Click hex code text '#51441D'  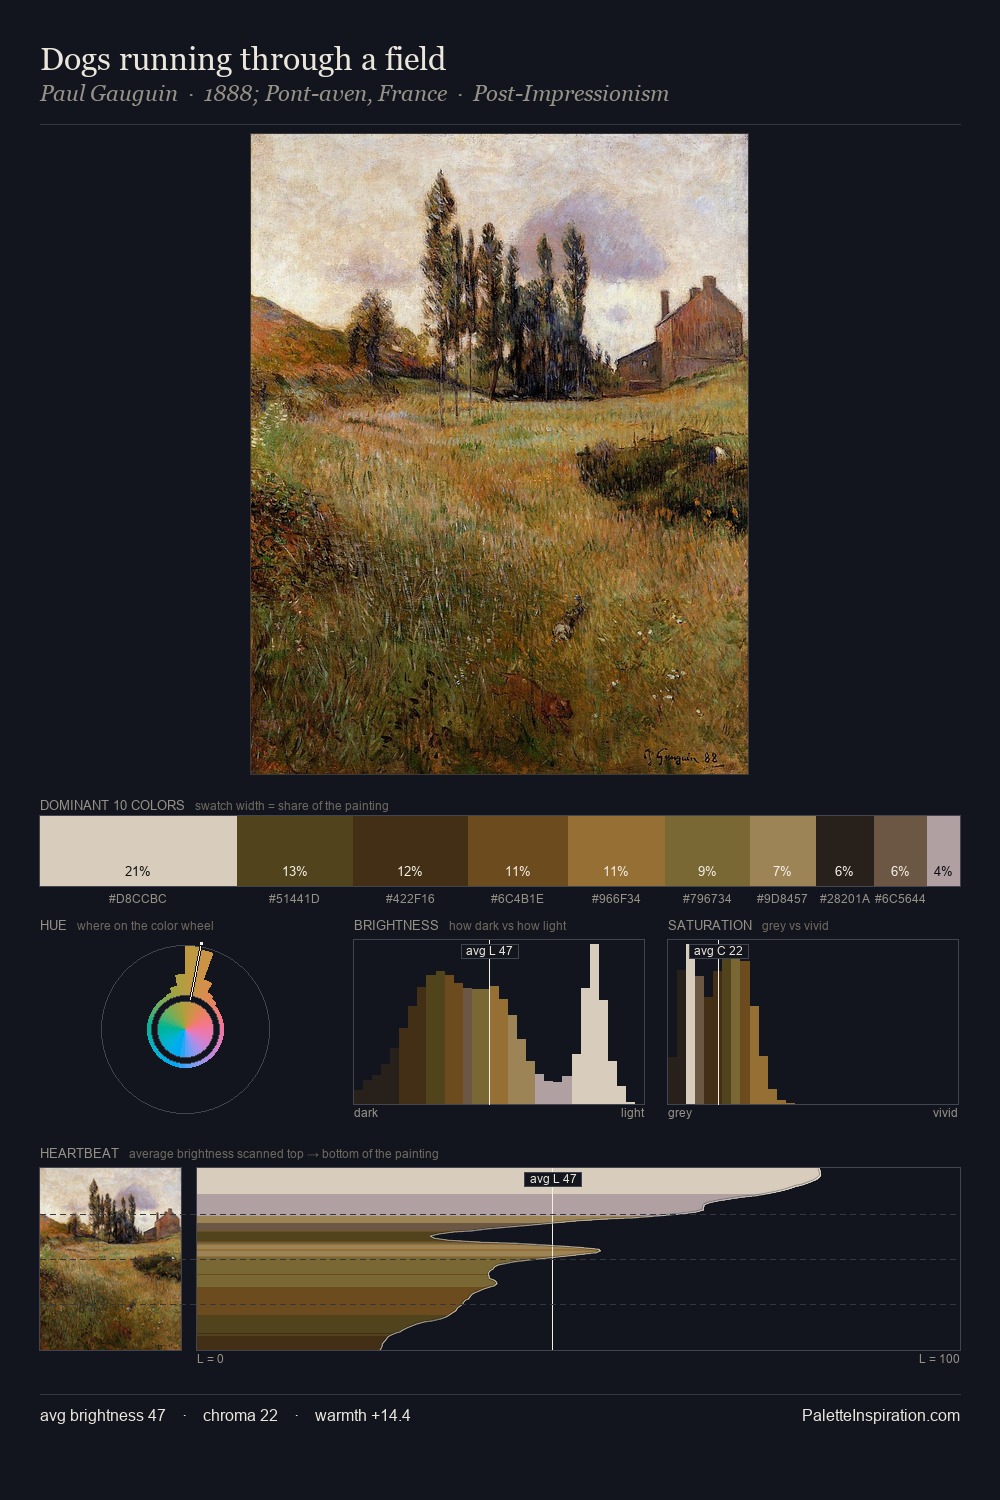click(x=294, y=899)
